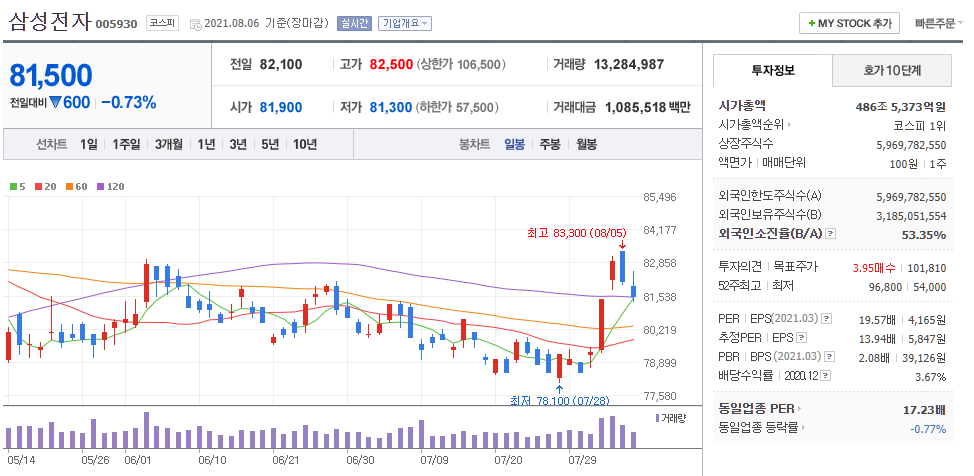Click the 실시간 real-time badge
This screenshot has height=476, width=974.
(354, 24)
